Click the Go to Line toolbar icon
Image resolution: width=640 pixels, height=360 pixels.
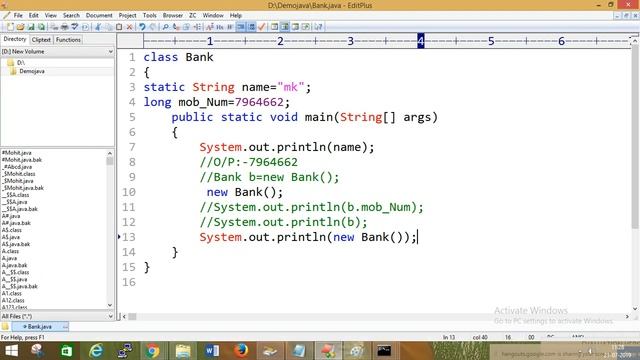click(197, 27)
